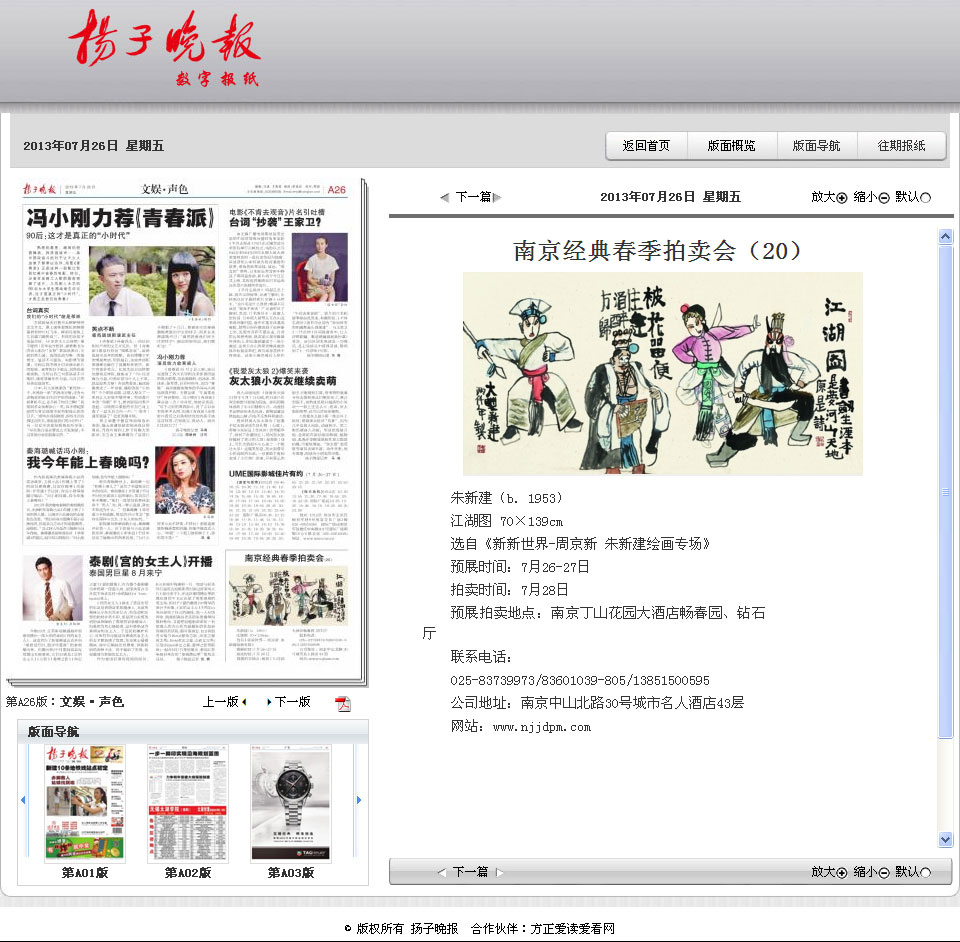Click the scroll-up arrow of the article scrollbar

[945, 236]
